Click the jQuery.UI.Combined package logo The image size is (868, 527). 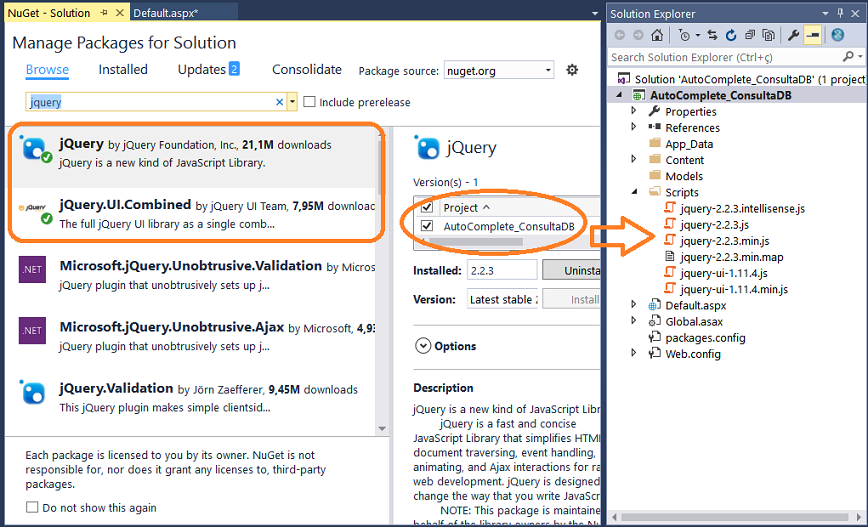(36, 211)
